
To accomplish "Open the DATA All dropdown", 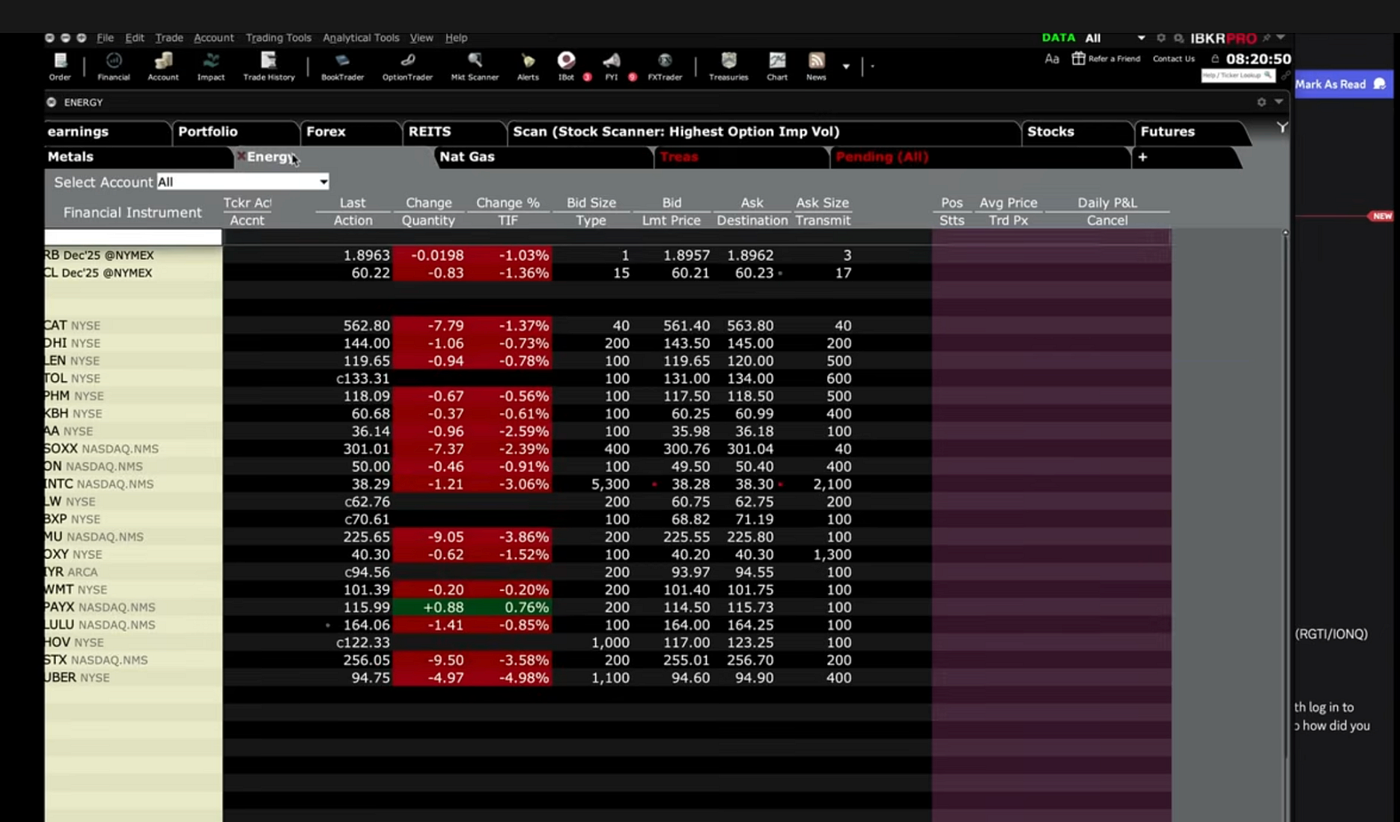I will pos(1114,38).
